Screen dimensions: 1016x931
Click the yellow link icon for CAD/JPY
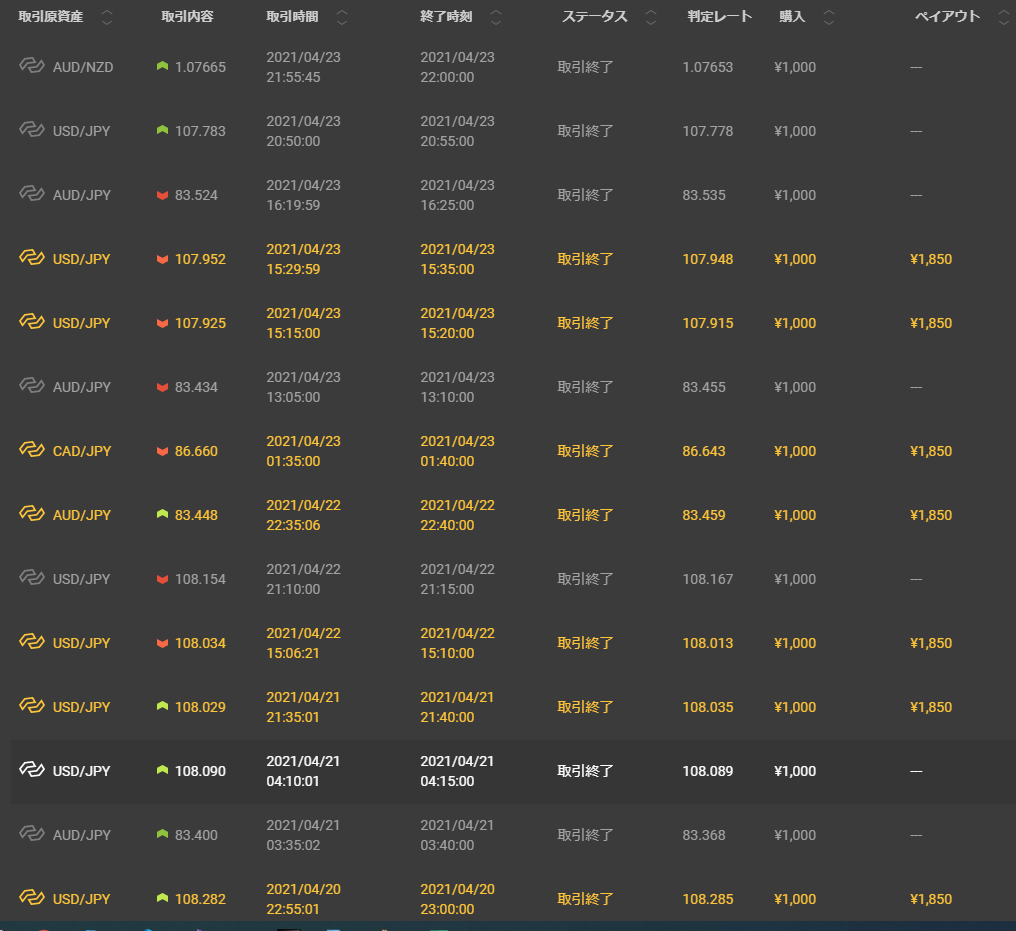32,449
